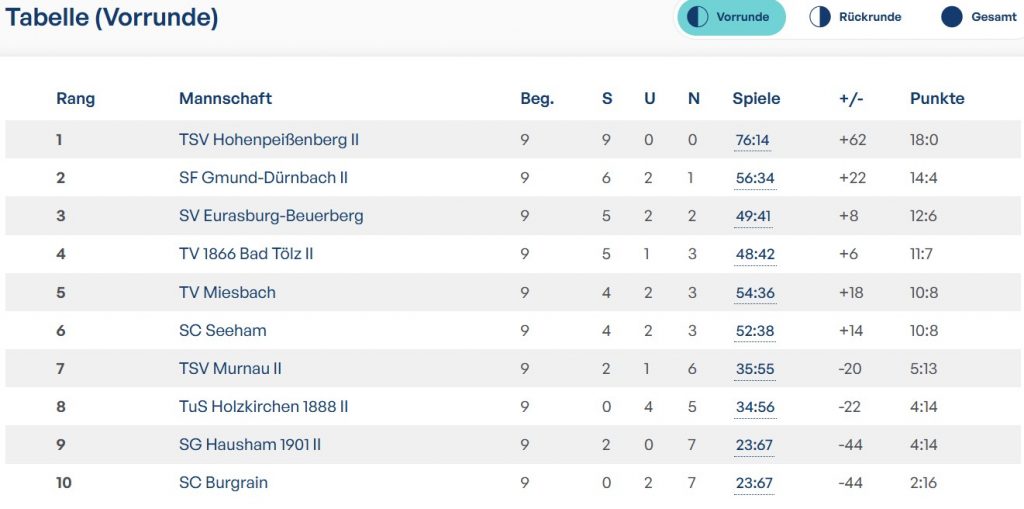Click the TV Miesbach team name
The image size is (1024, 509).
(227, 292)
